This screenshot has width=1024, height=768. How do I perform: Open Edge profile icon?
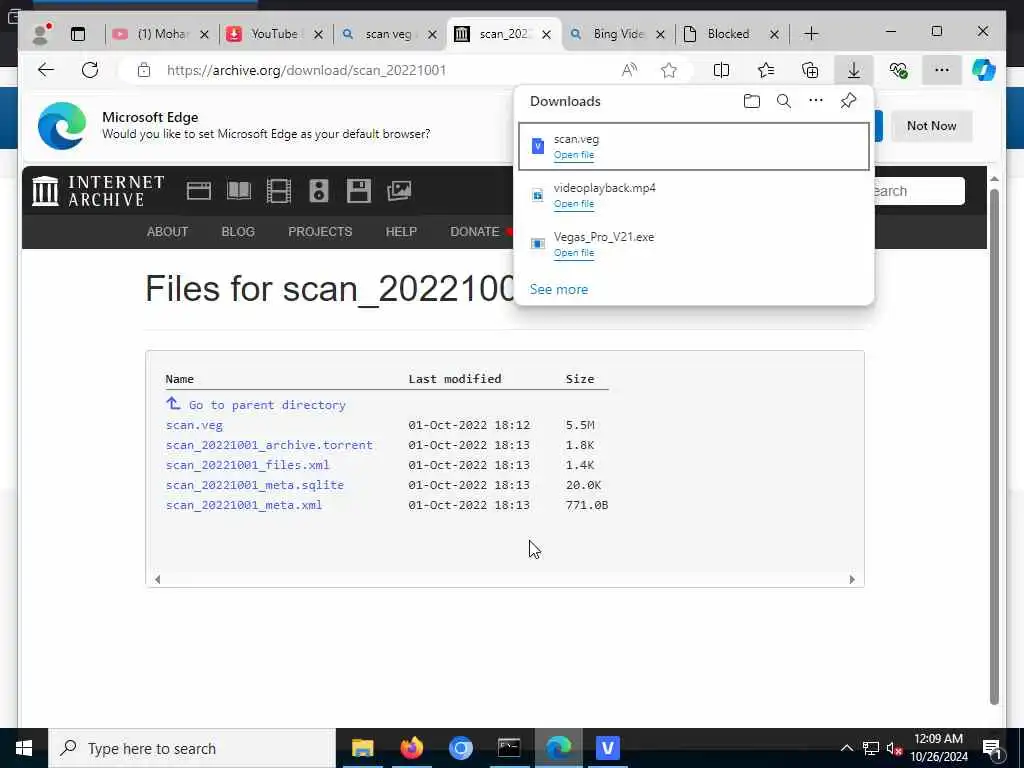coord(41,34)
